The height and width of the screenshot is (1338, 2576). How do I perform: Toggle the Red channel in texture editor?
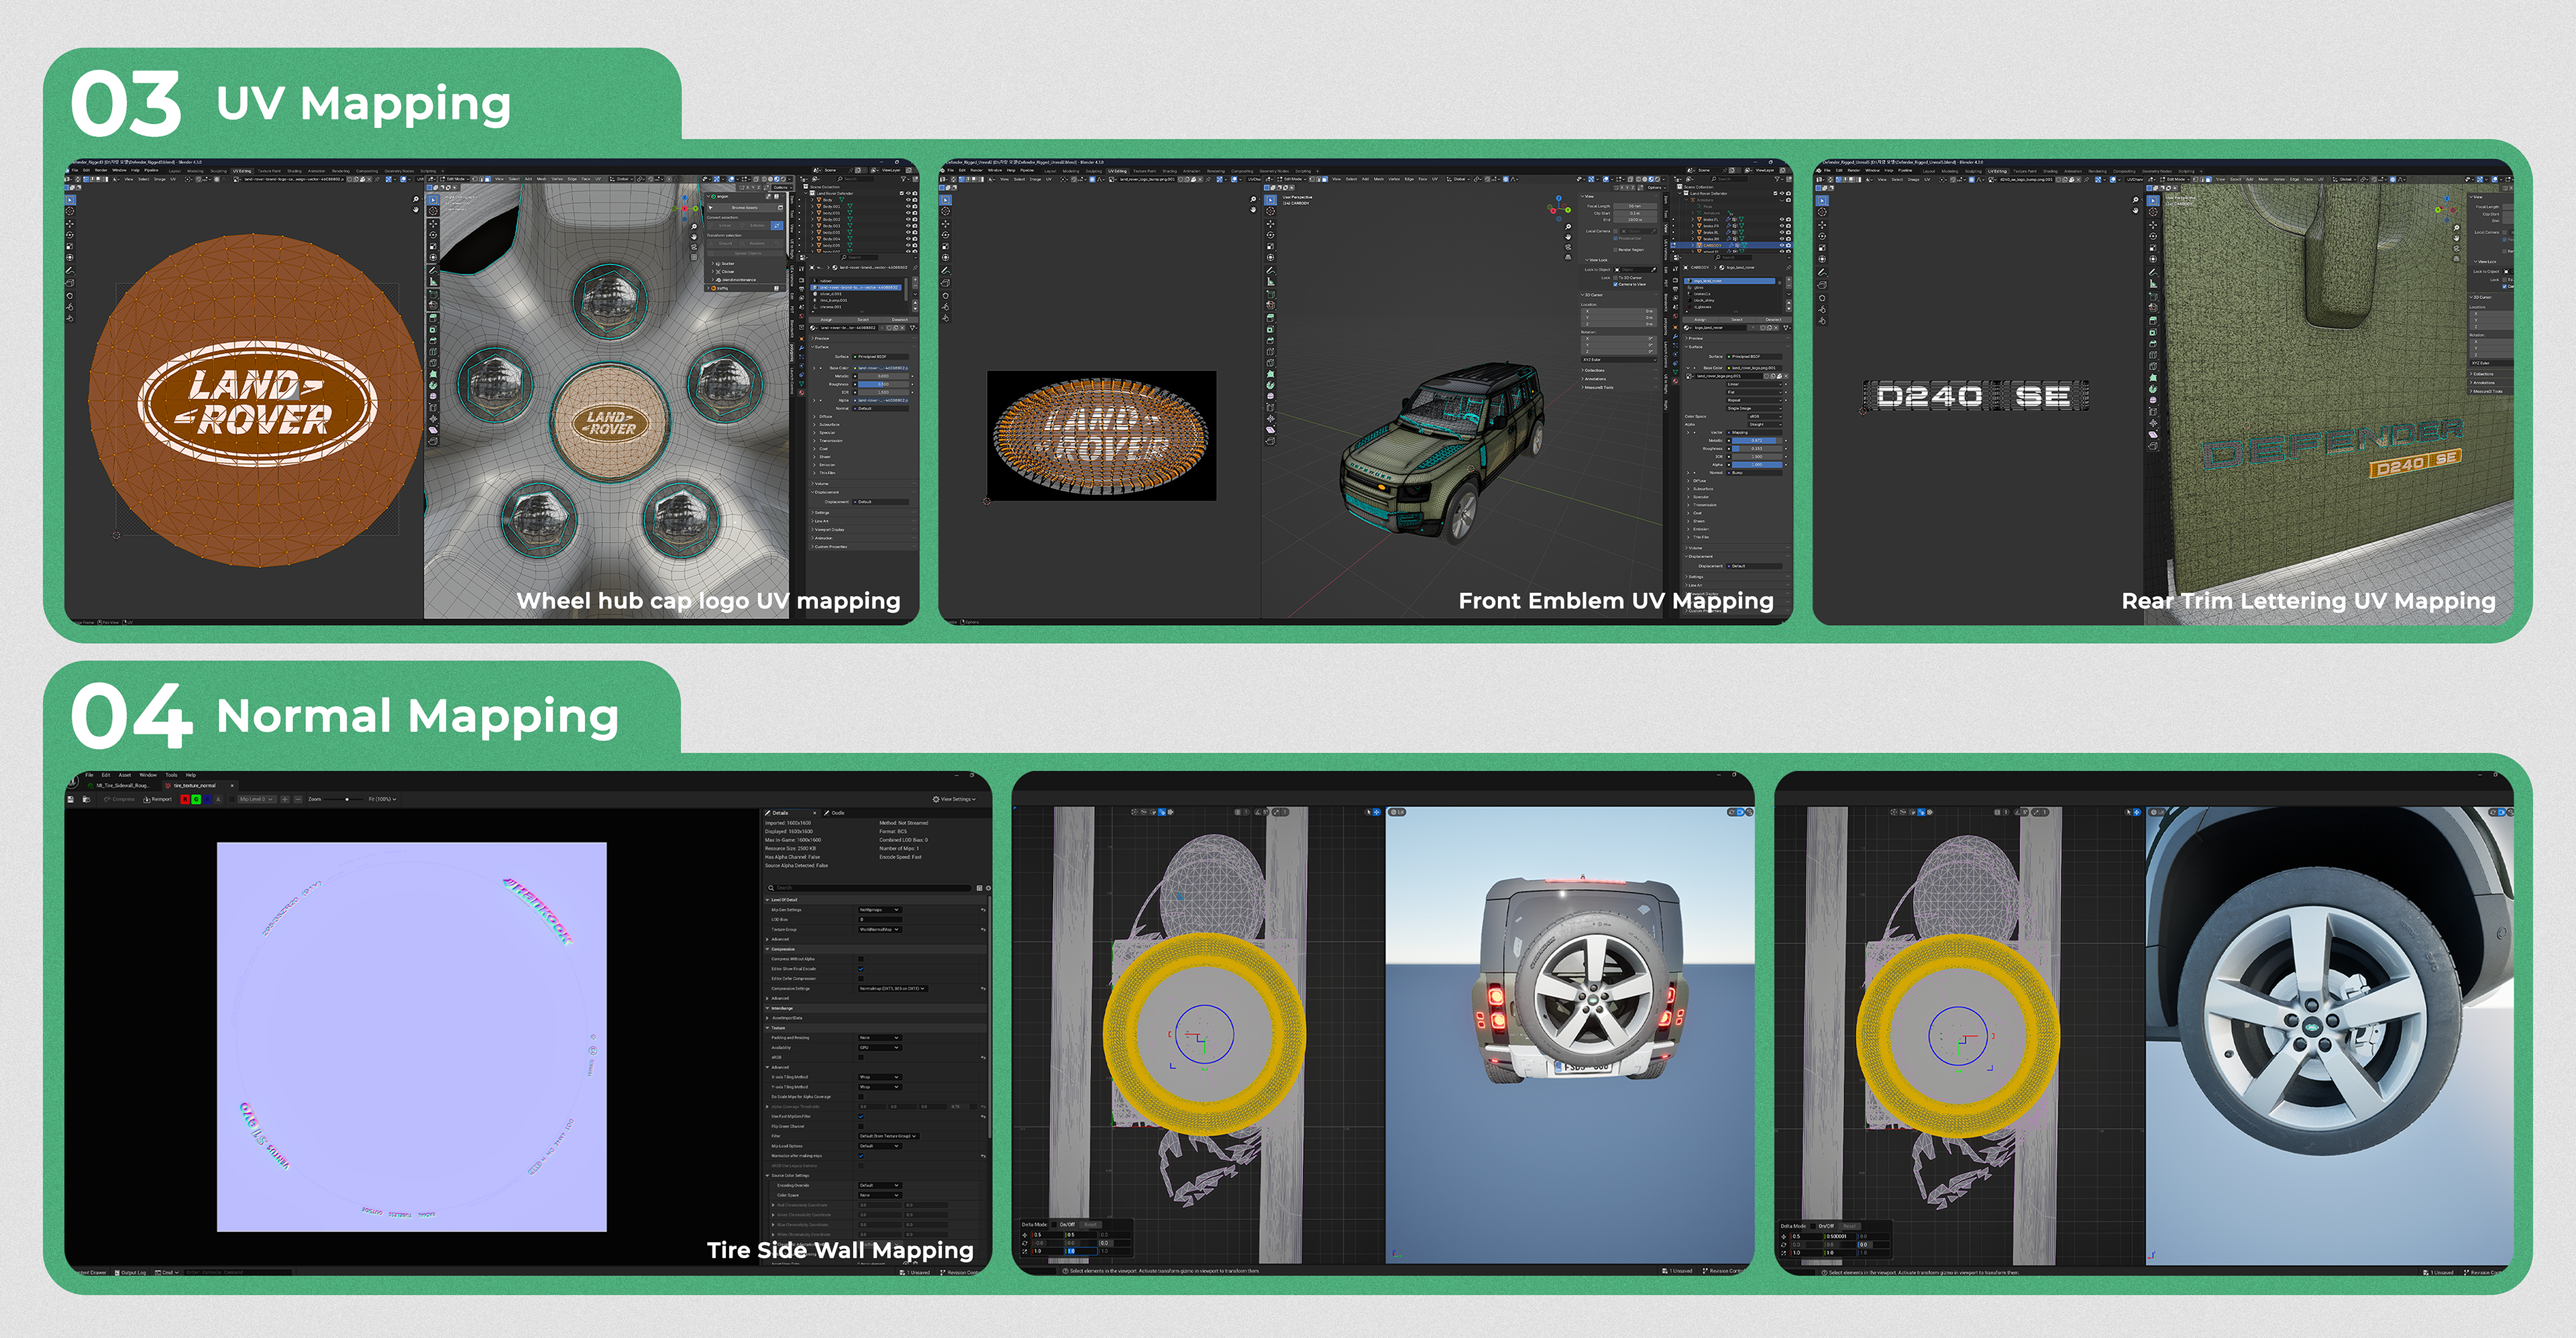185,799
